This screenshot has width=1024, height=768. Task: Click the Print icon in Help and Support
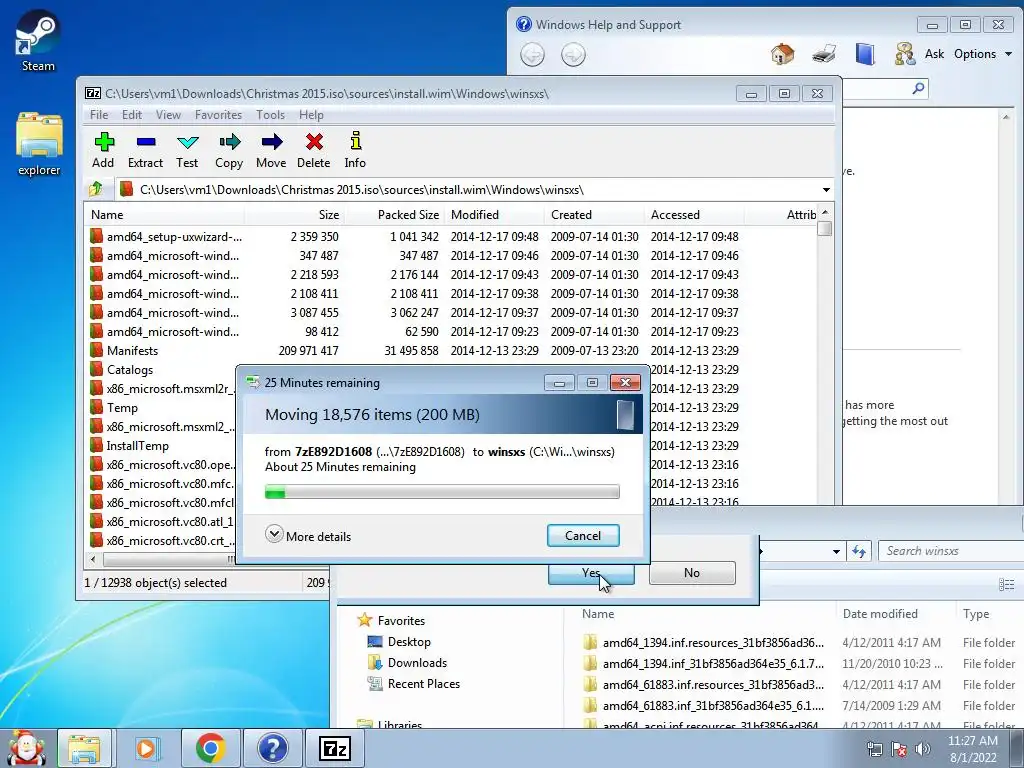coord(824,54)
